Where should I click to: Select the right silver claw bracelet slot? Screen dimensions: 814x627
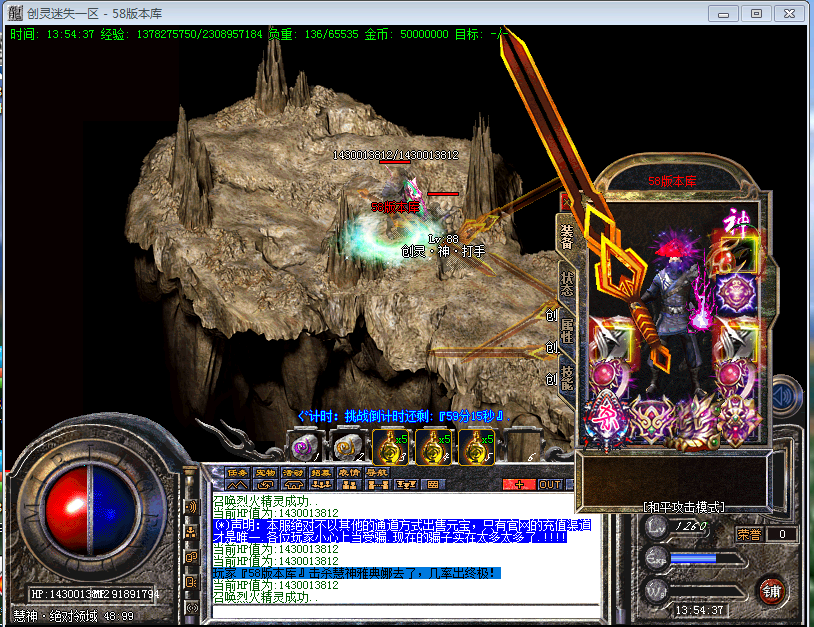736,339
